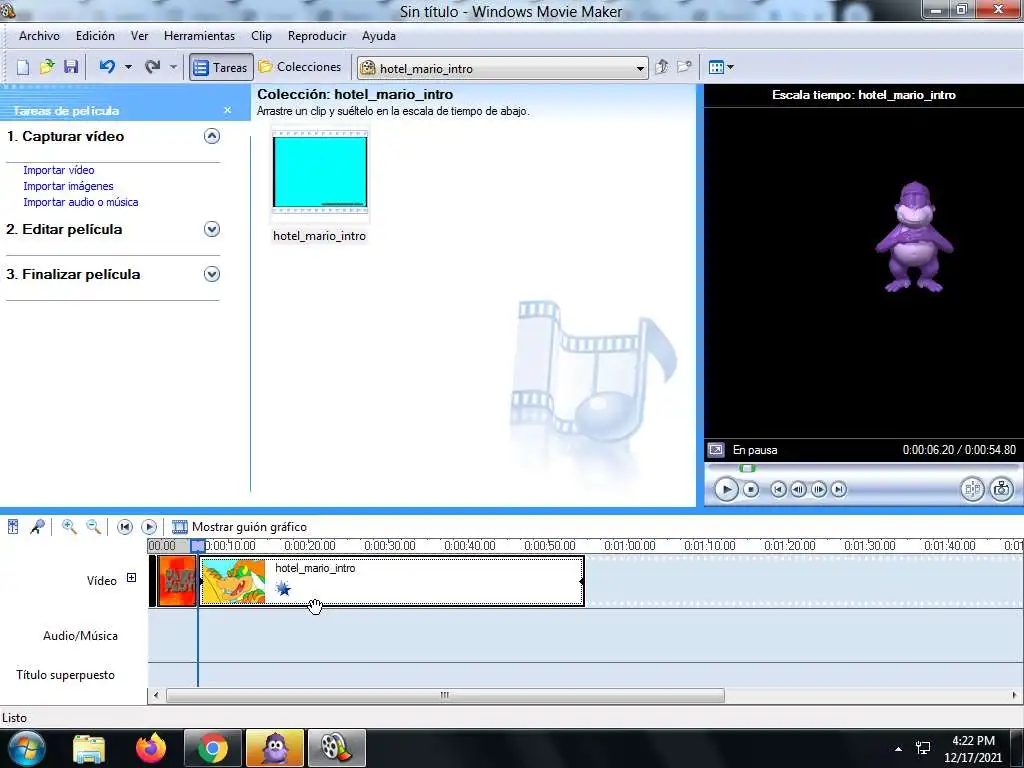Click the Back (previous clip) button

tap(778, 489)
